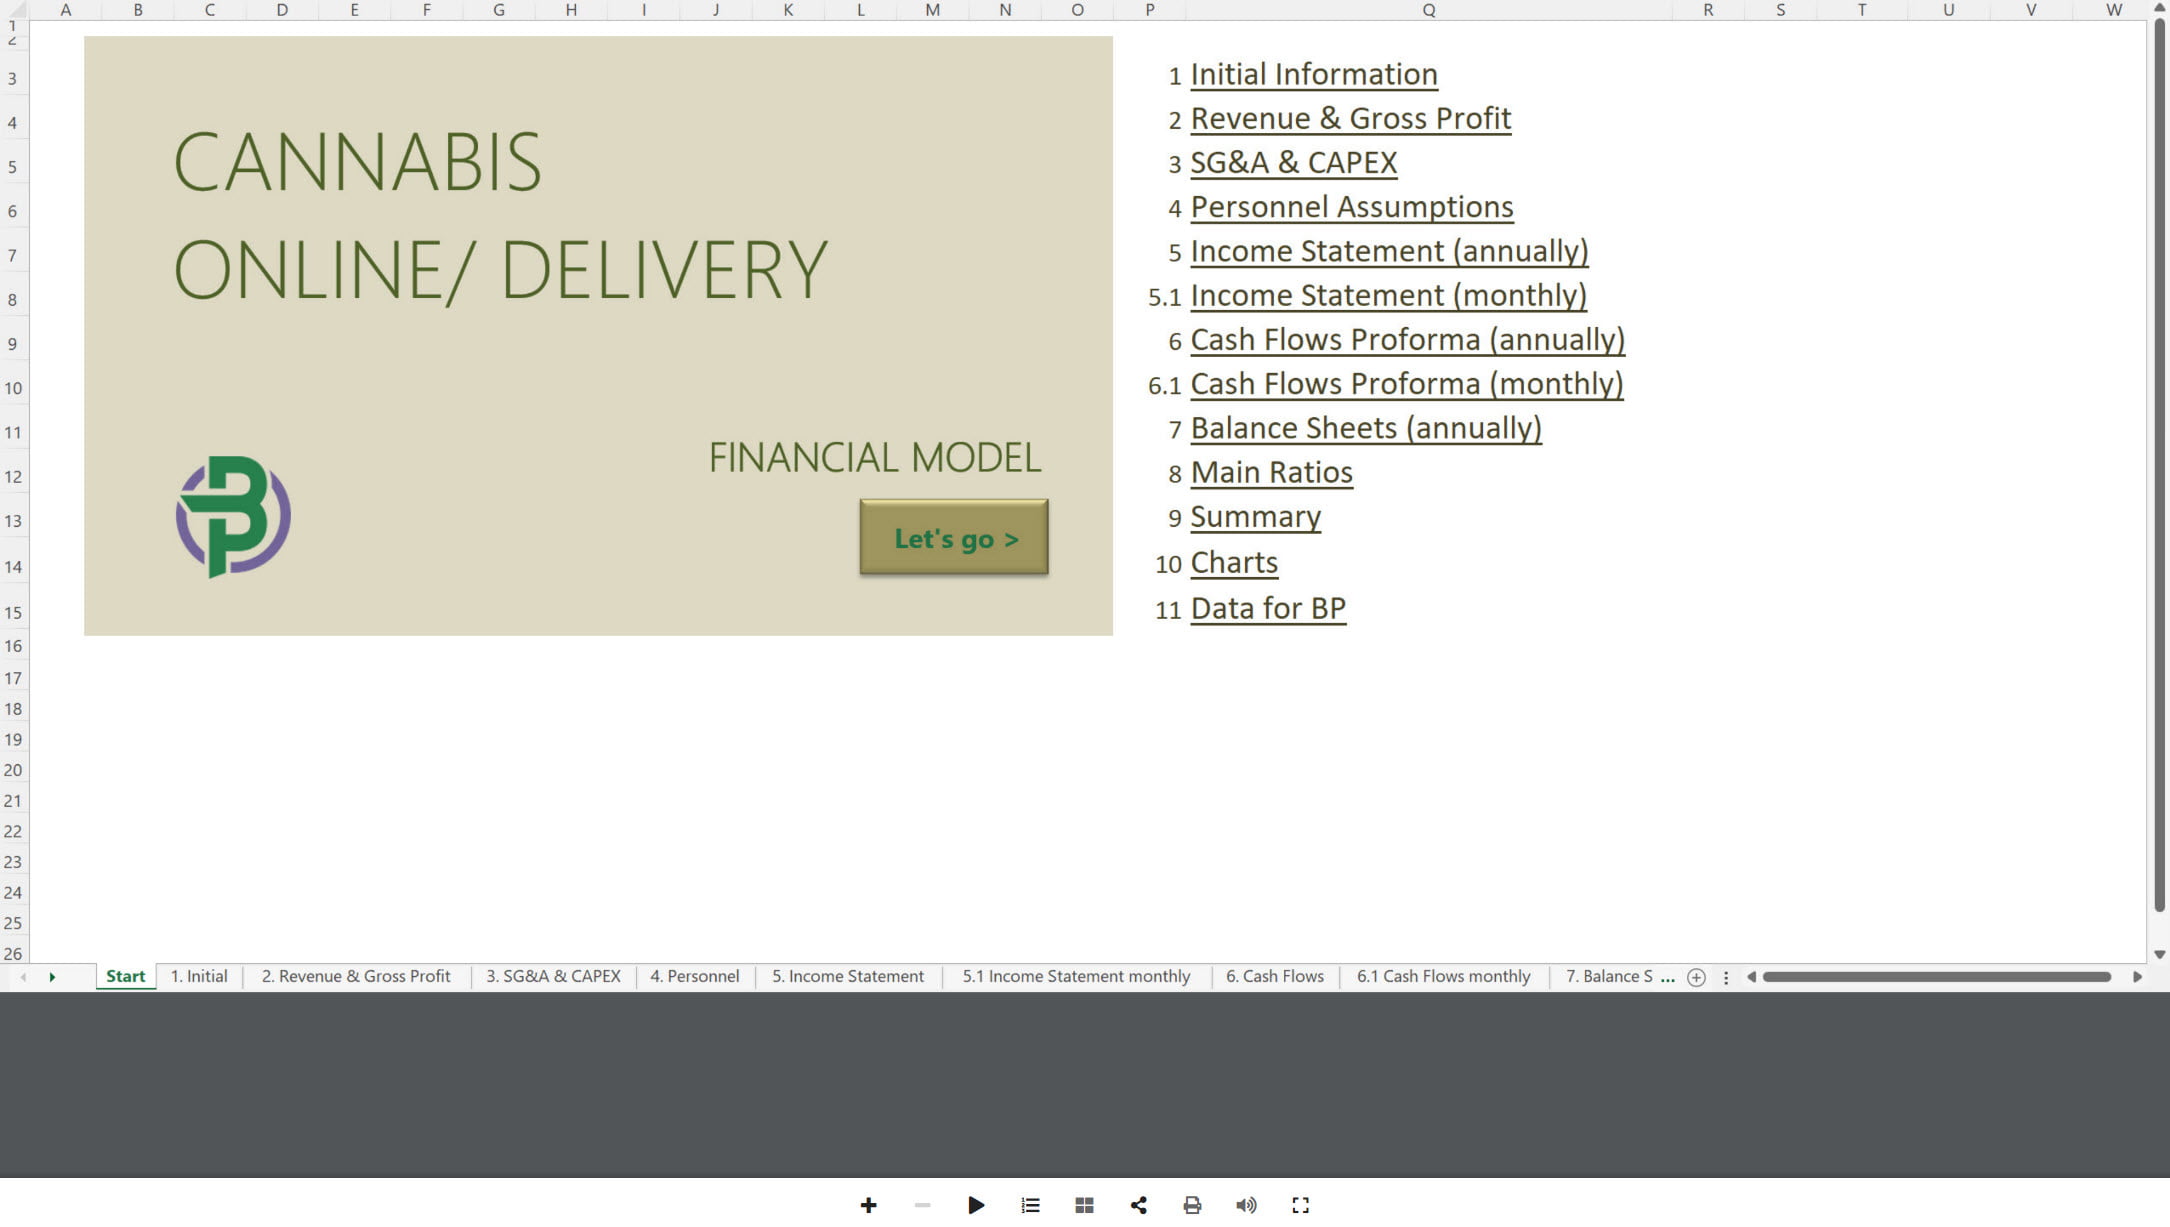Open the table of contents icon
The height and width of the screenshot is (1227, 2170).
click(1030, 1205)
